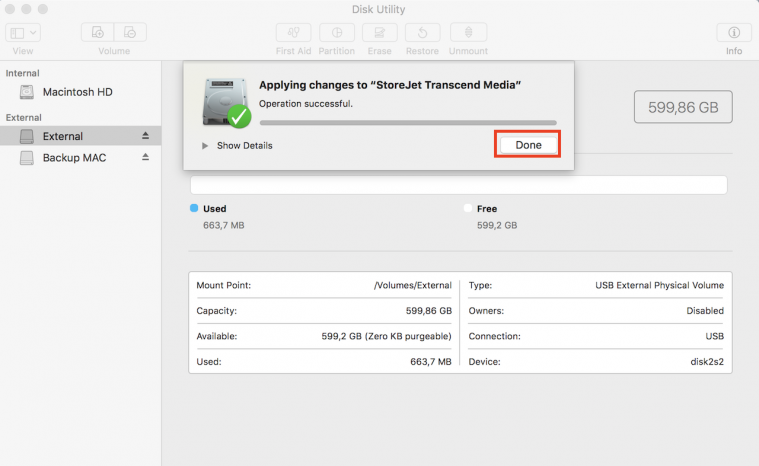Click the Add Volume toolbar icon

pyautogui.click(x=98, y=32)
